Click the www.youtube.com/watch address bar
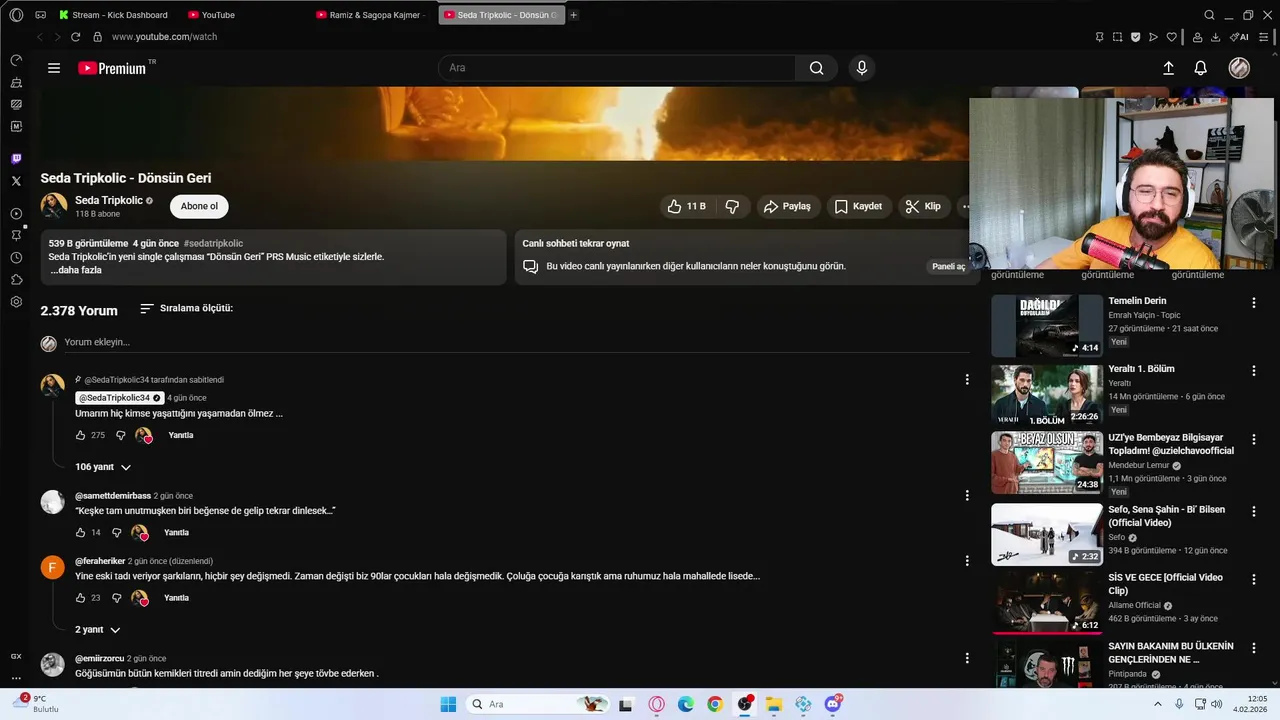This screenshot has width=1280, height=720. 164,37
